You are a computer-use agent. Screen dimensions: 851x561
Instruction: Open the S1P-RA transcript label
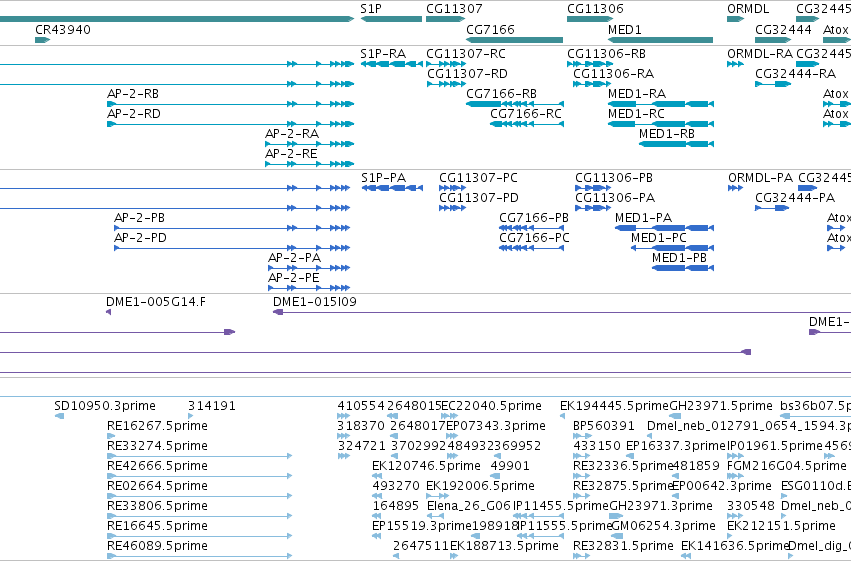(383, 54)
